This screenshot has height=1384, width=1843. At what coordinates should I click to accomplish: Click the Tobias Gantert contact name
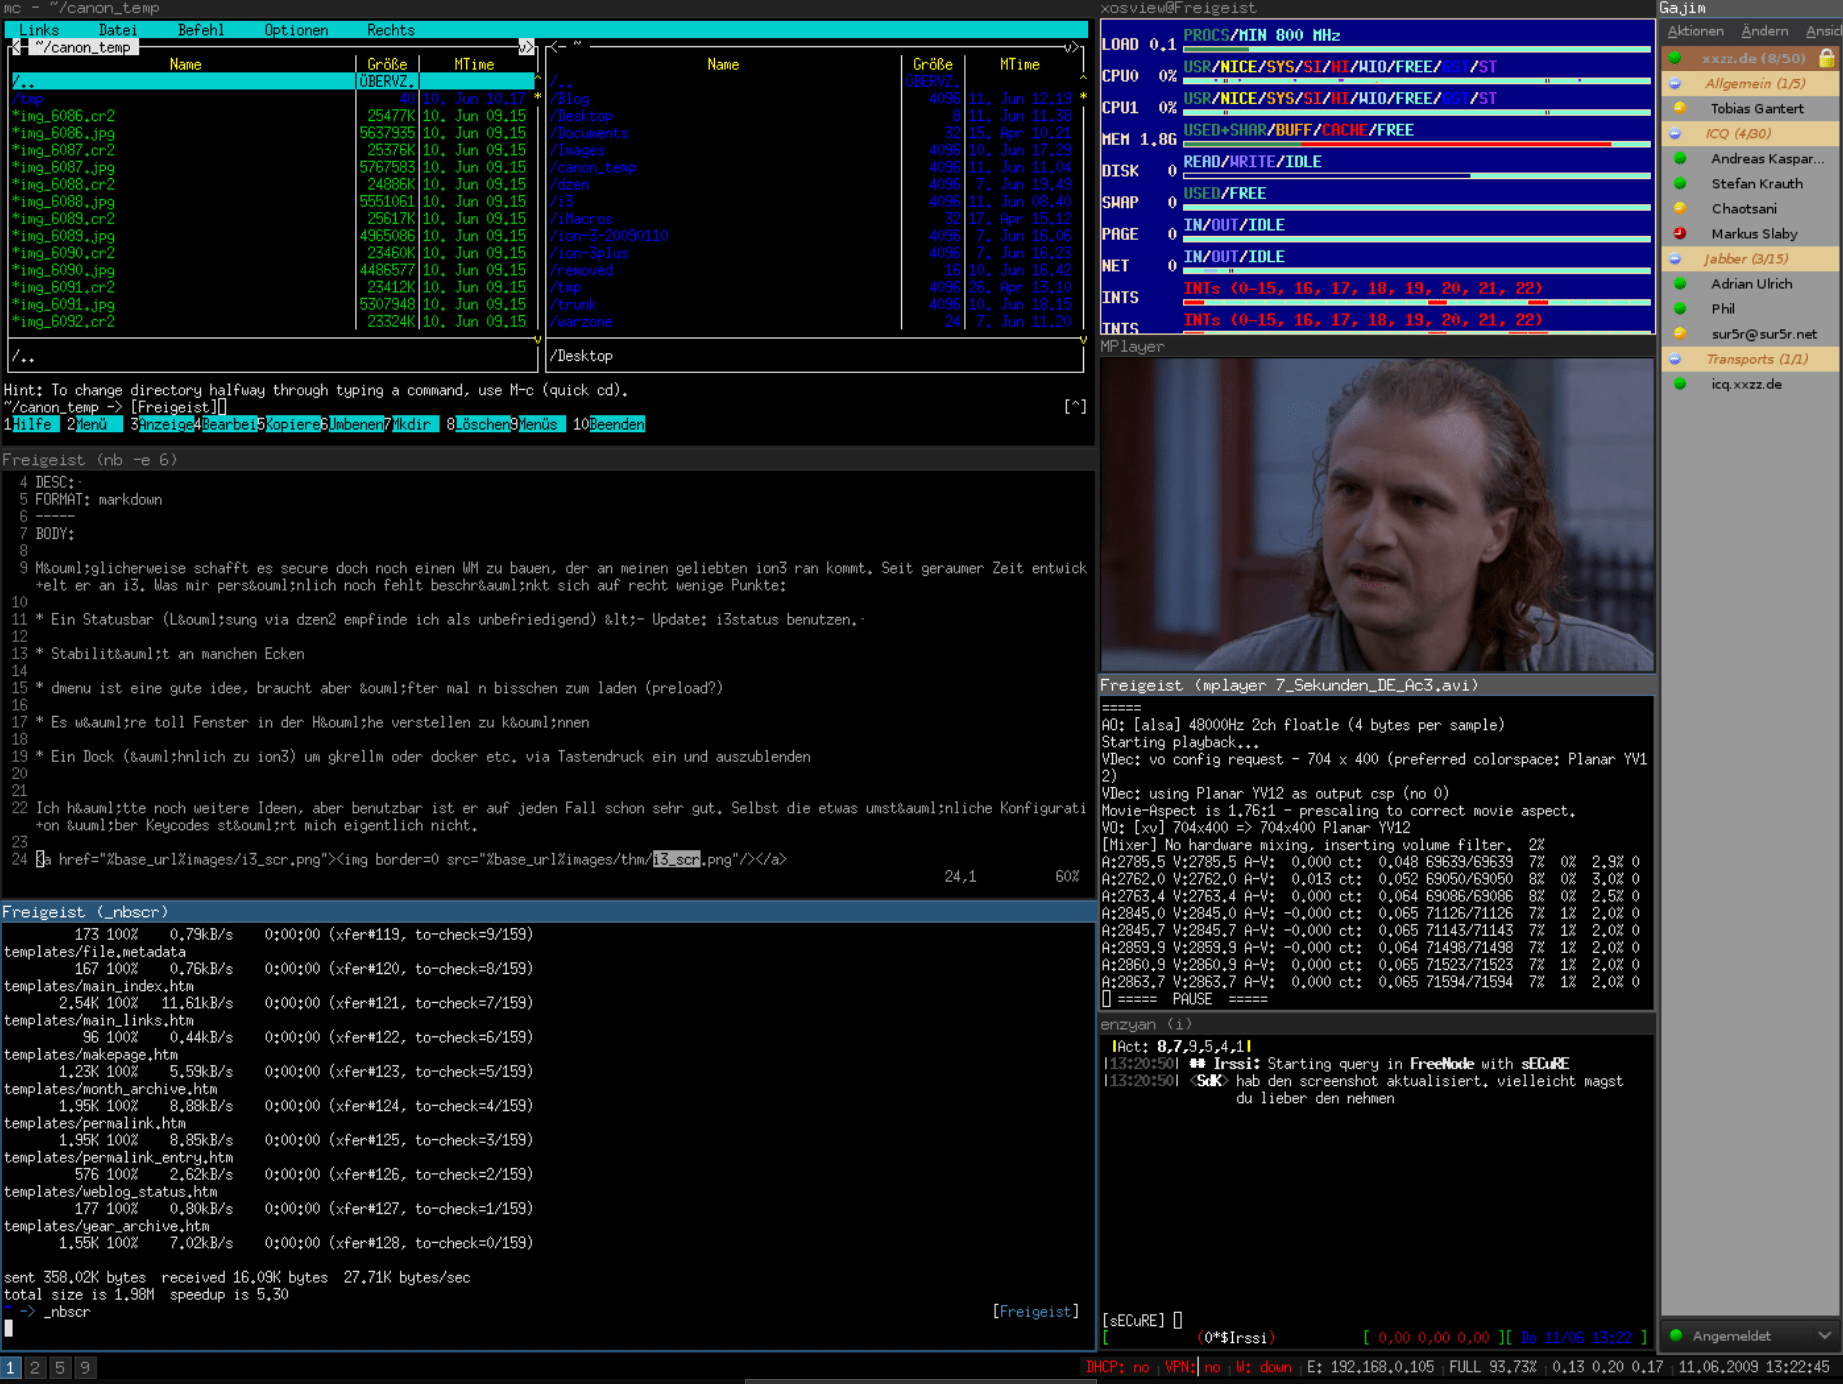1757,108
